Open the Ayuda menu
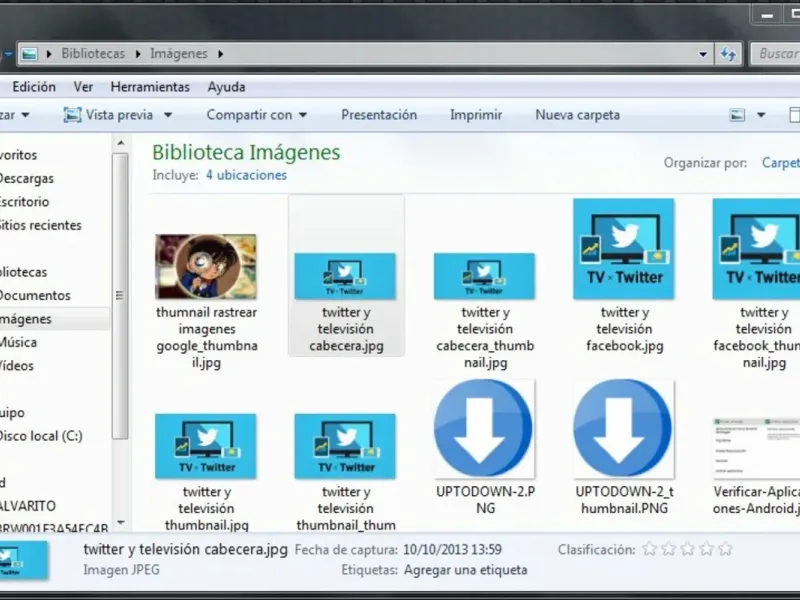Viewport: 800px width, 600px height. click(x=227, y=87)
